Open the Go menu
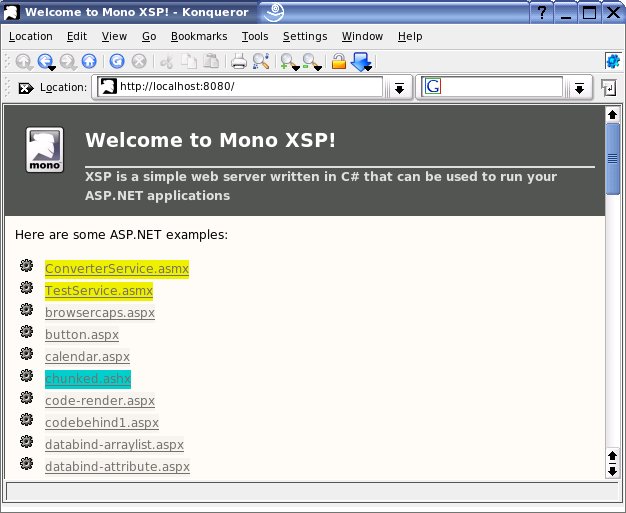 (149, 36)
